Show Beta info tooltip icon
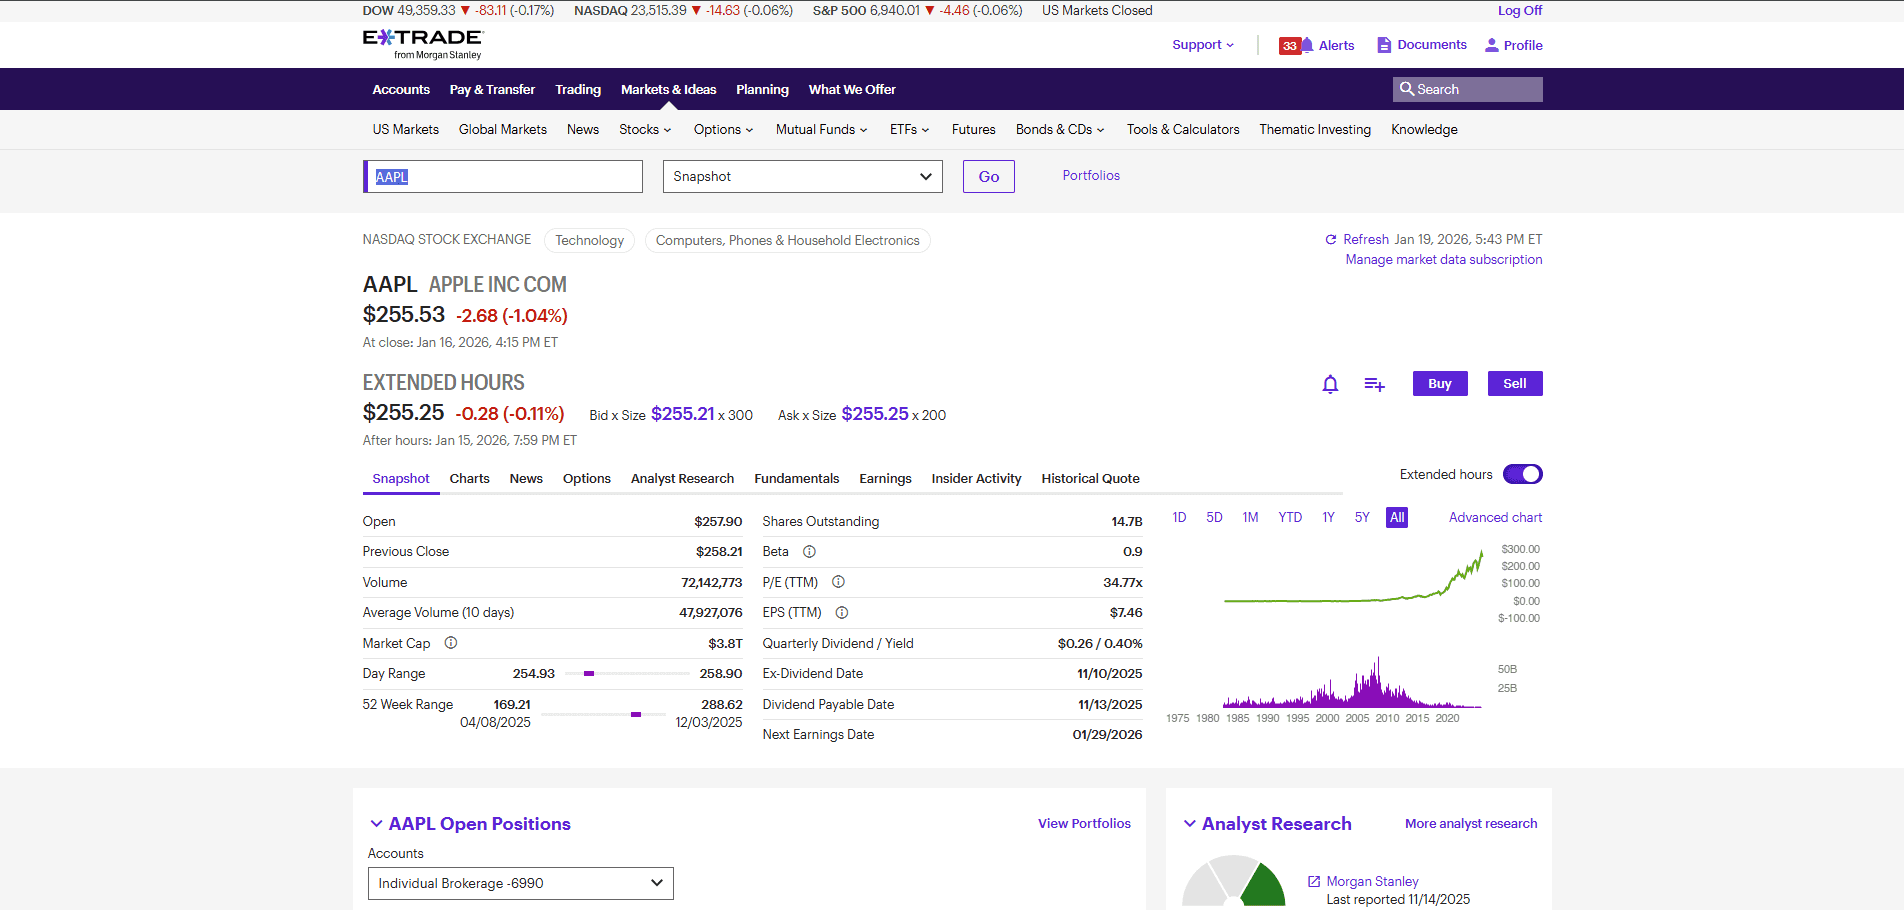 click(x=809, y=552)
